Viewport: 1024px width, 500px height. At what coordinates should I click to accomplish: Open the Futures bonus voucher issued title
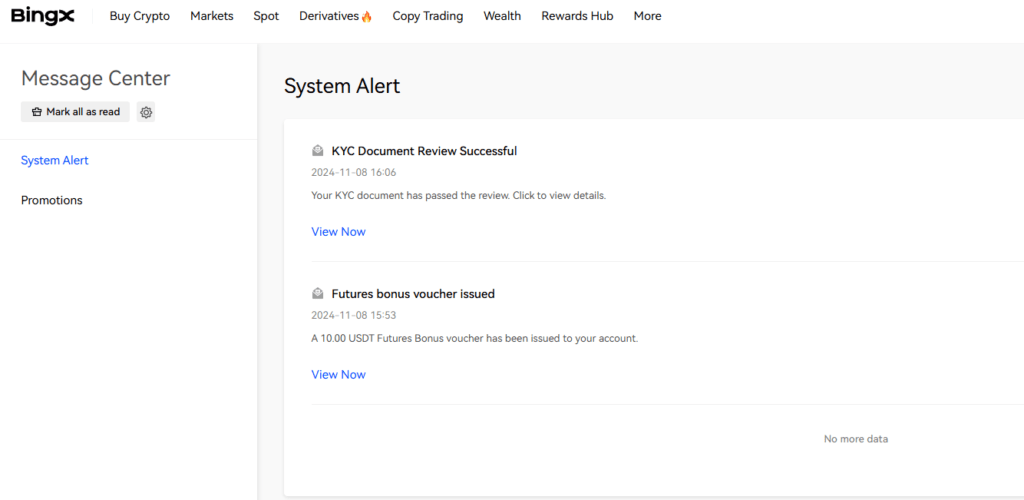point(413,294)
